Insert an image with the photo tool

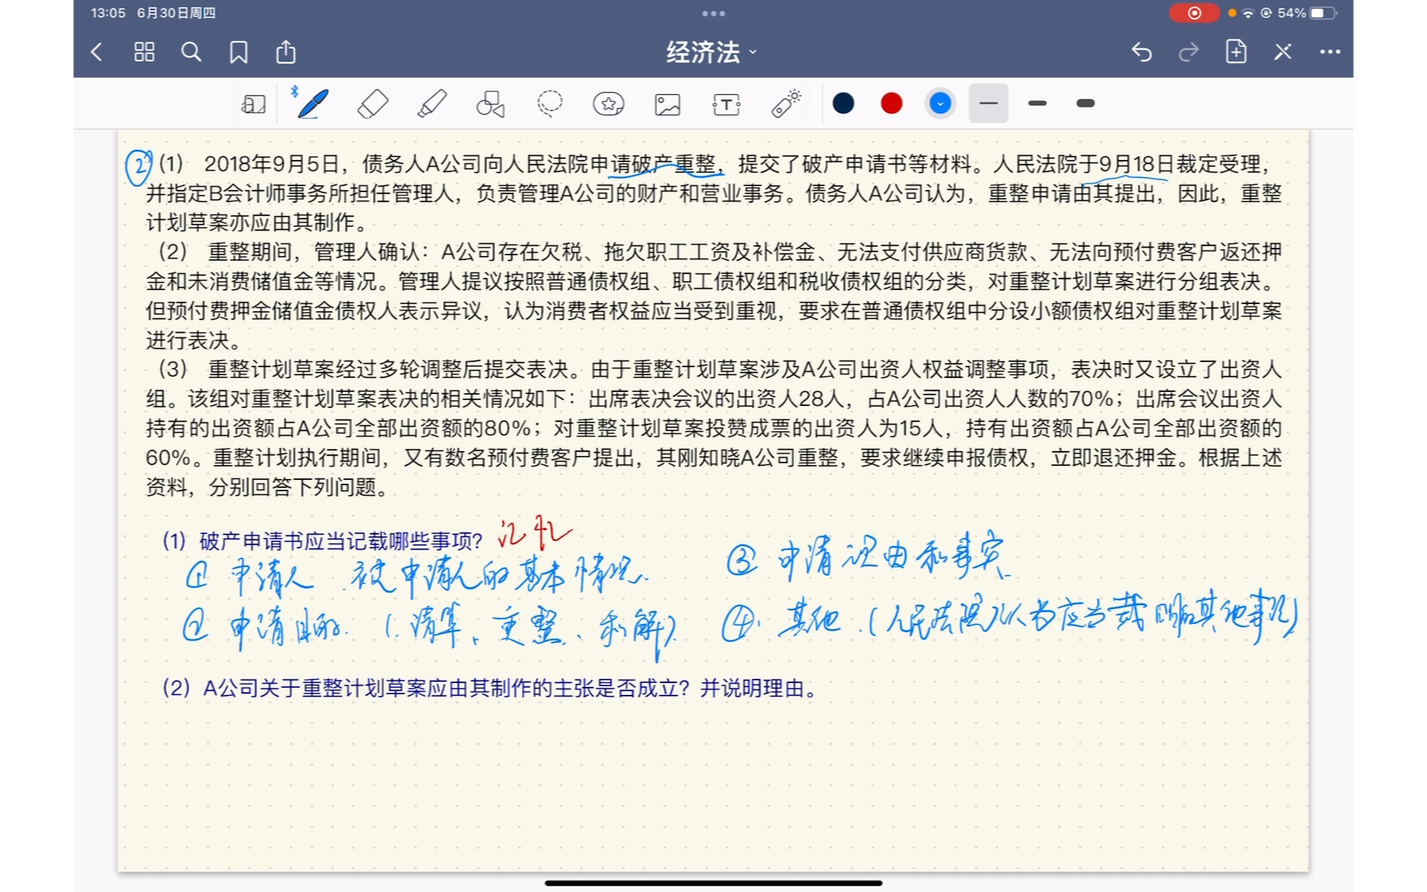click(x=667, y=103)
